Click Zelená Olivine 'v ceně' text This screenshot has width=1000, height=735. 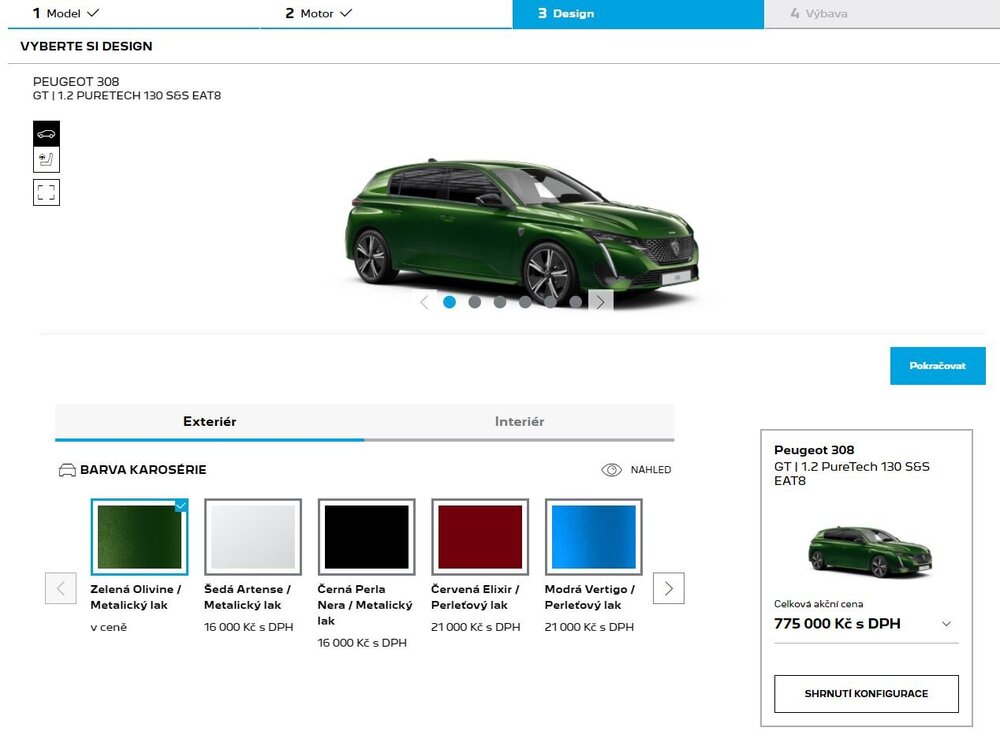pyautogui.click(x=108, y=627)
